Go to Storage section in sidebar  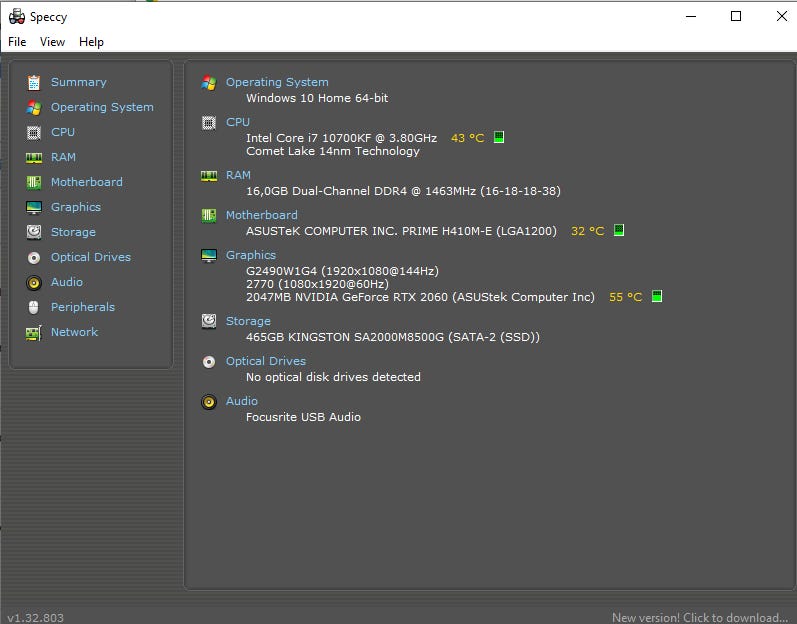[x=73, y=232]
